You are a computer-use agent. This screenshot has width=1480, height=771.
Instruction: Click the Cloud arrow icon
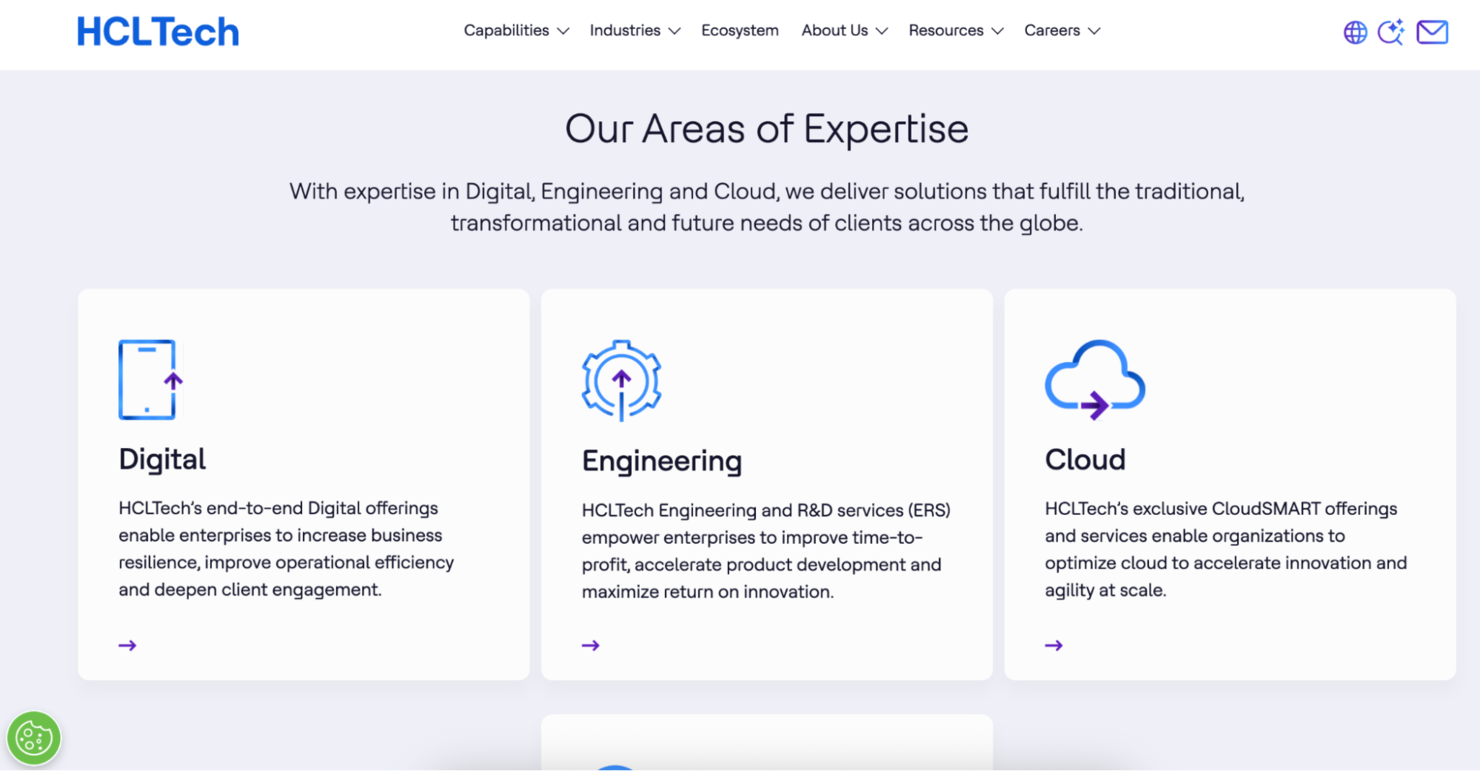tap(1095, 380)
